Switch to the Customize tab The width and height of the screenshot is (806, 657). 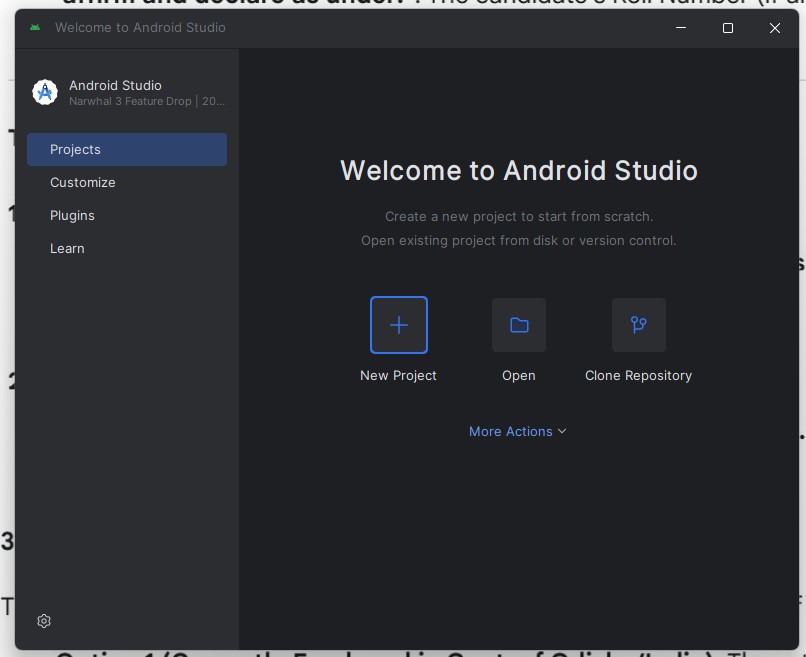click(83, 182)
